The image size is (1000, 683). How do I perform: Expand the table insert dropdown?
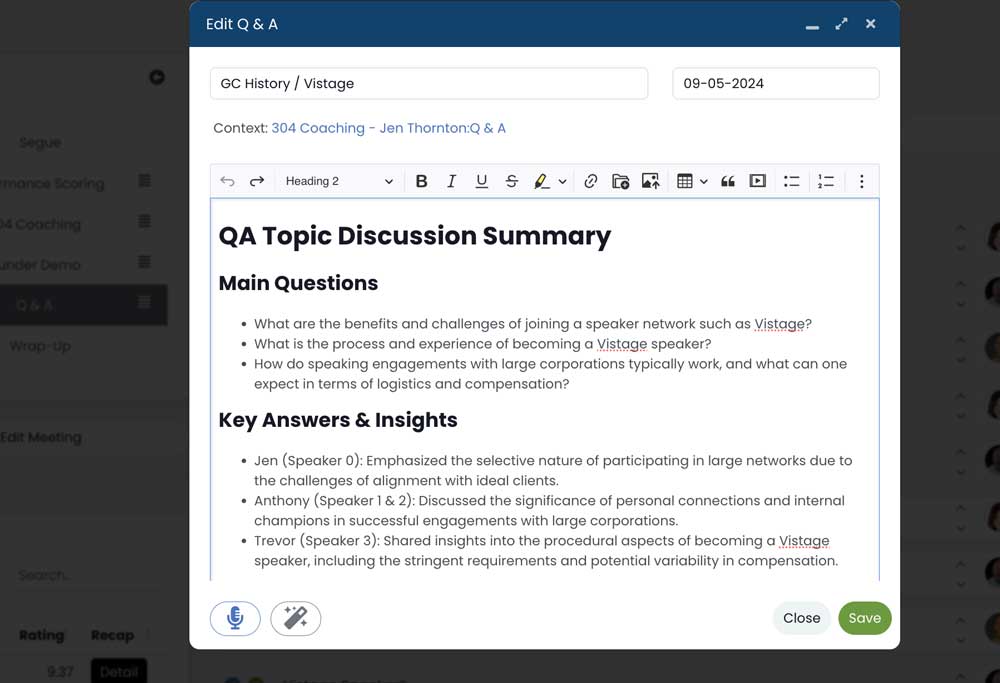pyautogui.click(x=703, y=181)
